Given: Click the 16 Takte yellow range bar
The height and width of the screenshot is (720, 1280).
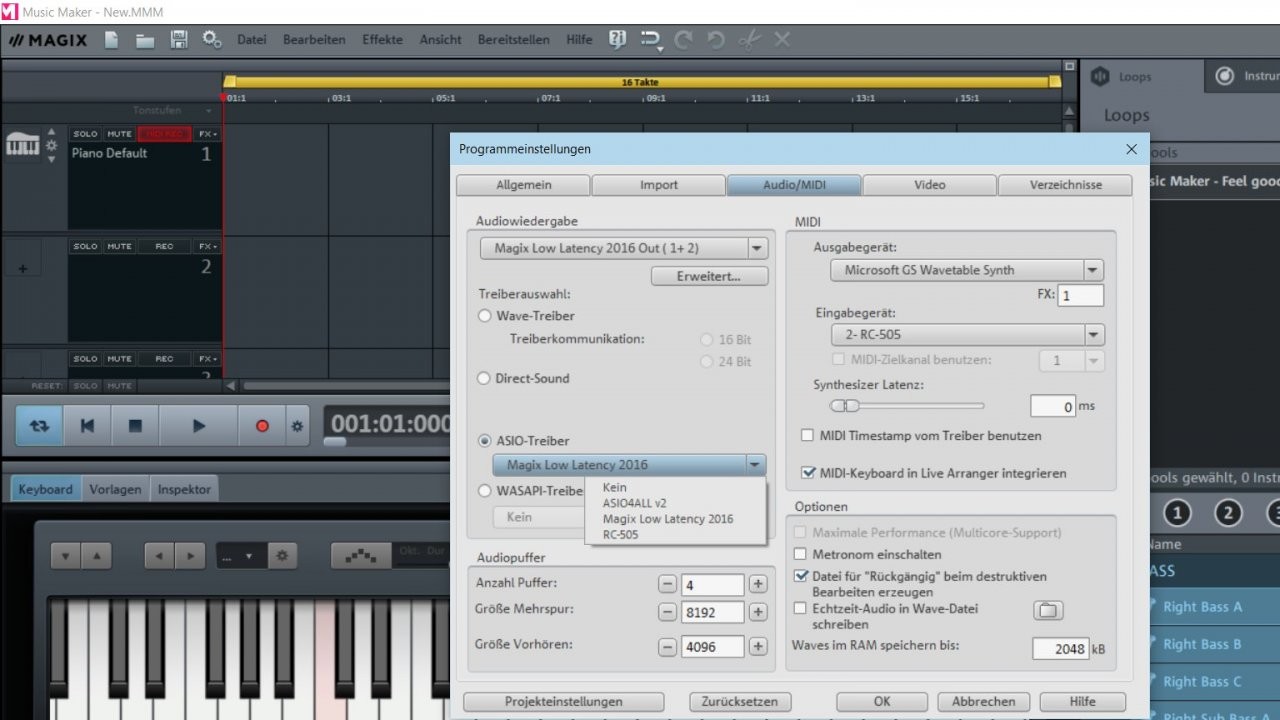Looking at the screenshot, I should point(640,82).
